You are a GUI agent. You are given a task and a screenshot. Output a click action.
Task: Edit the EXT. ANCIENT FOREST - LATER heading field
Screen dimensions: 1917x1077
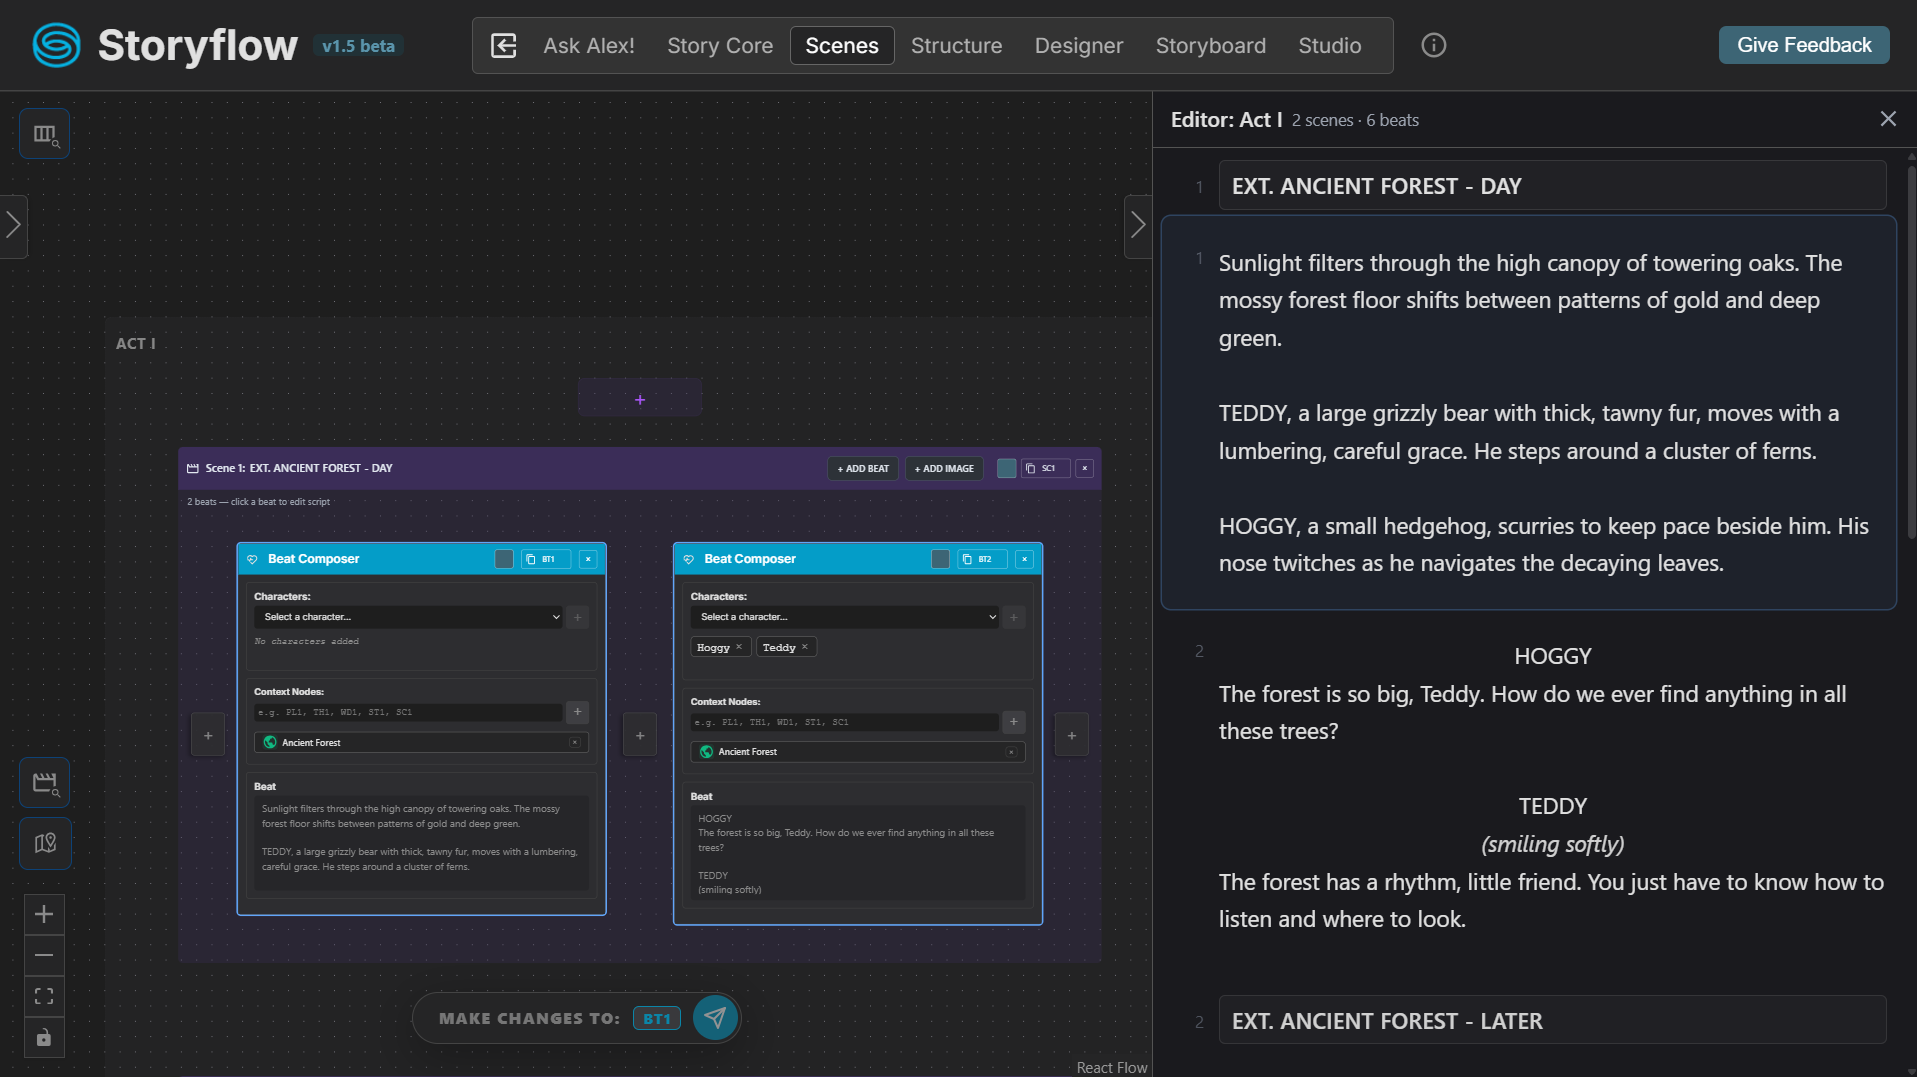click(1552, 1021)
